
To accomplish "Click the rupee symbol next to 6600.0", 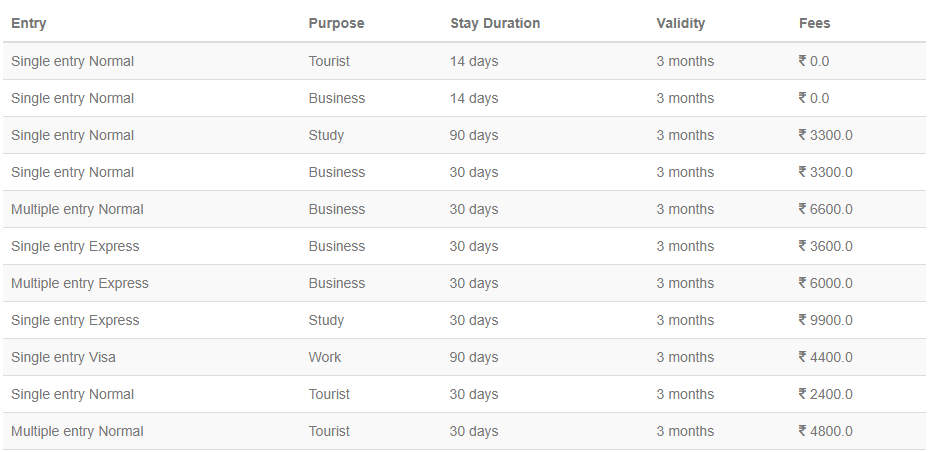I will click(803, 209).
